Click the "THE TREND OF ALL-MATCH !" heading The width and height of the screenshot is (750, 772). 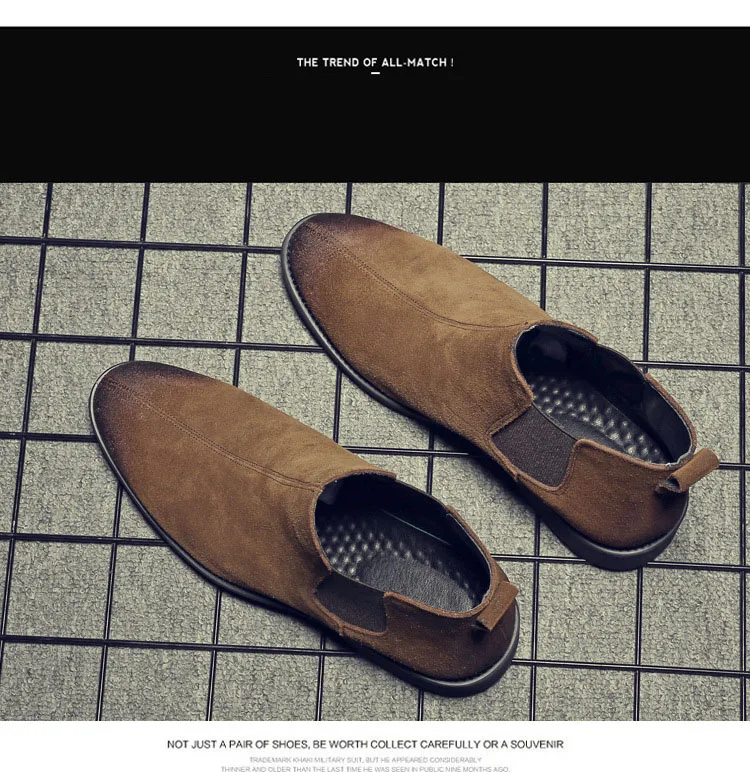375,63
